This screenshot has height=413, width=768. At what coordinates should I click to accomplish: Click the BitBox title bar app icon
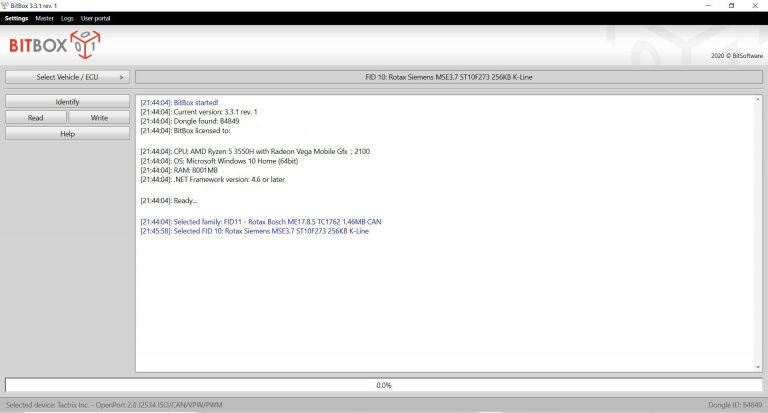coord(5,5)
